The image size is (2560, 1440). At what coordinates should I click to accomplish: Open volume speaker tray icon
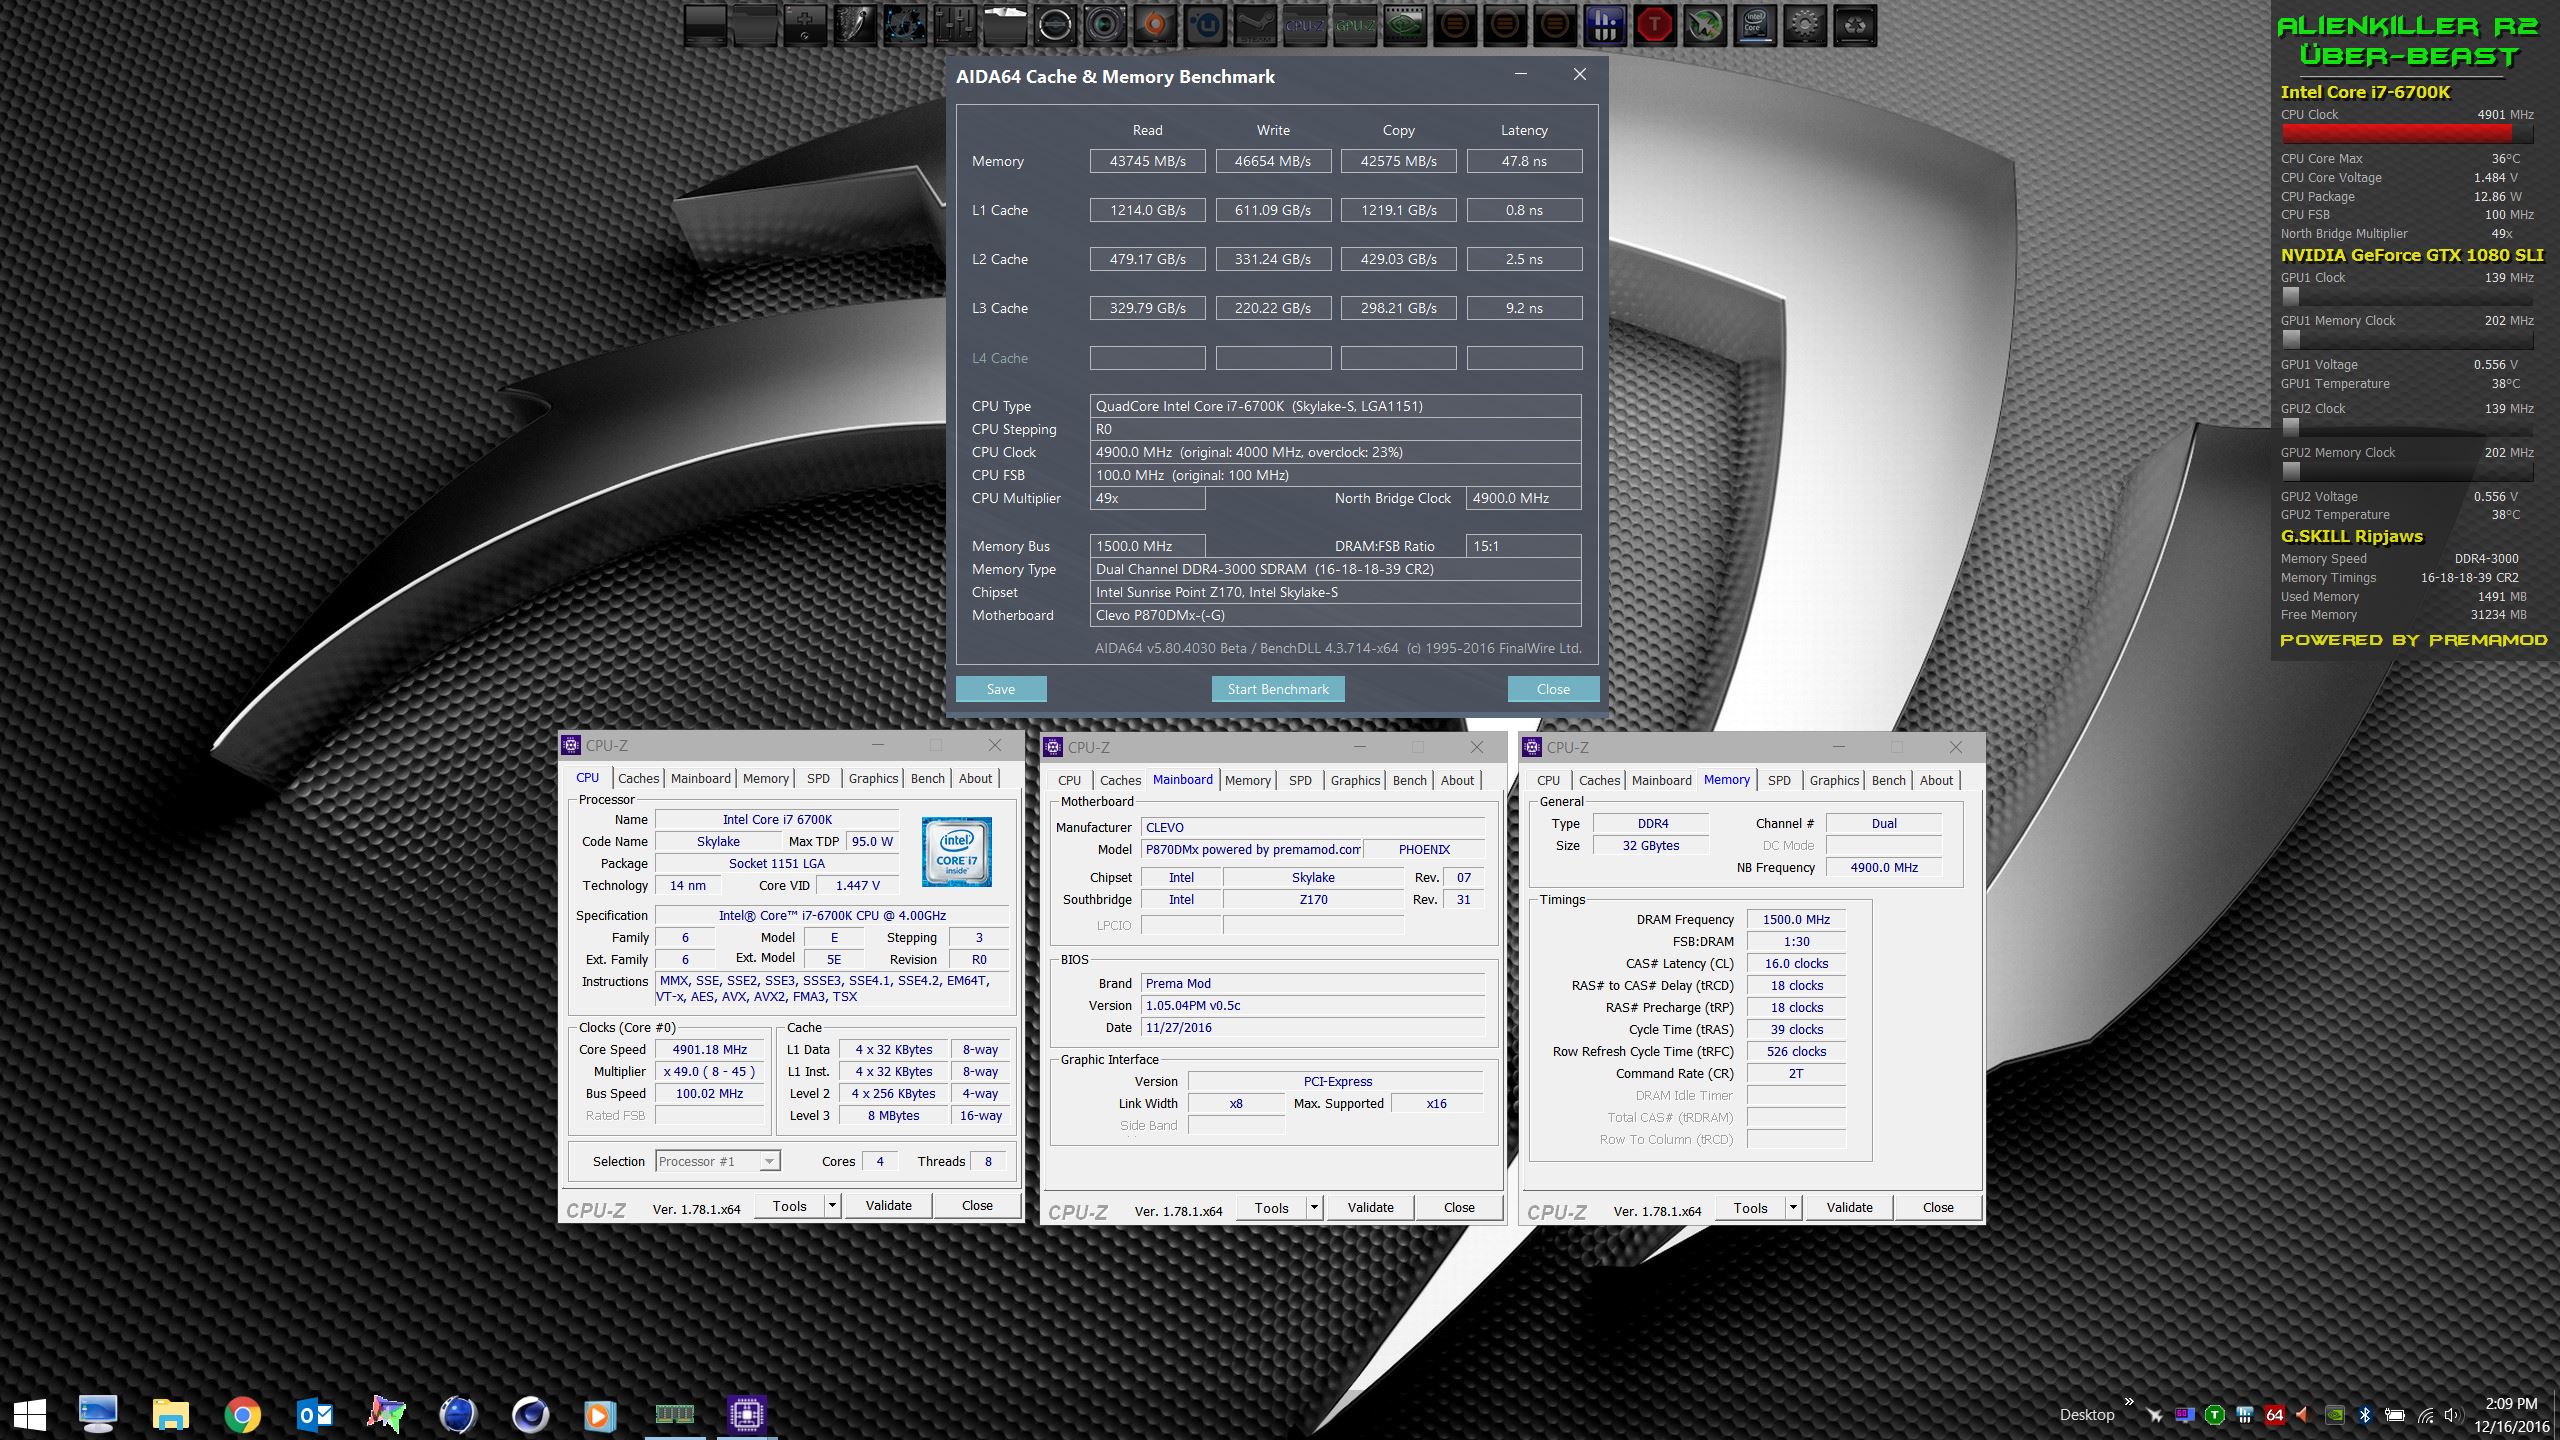point(2453,1415)
